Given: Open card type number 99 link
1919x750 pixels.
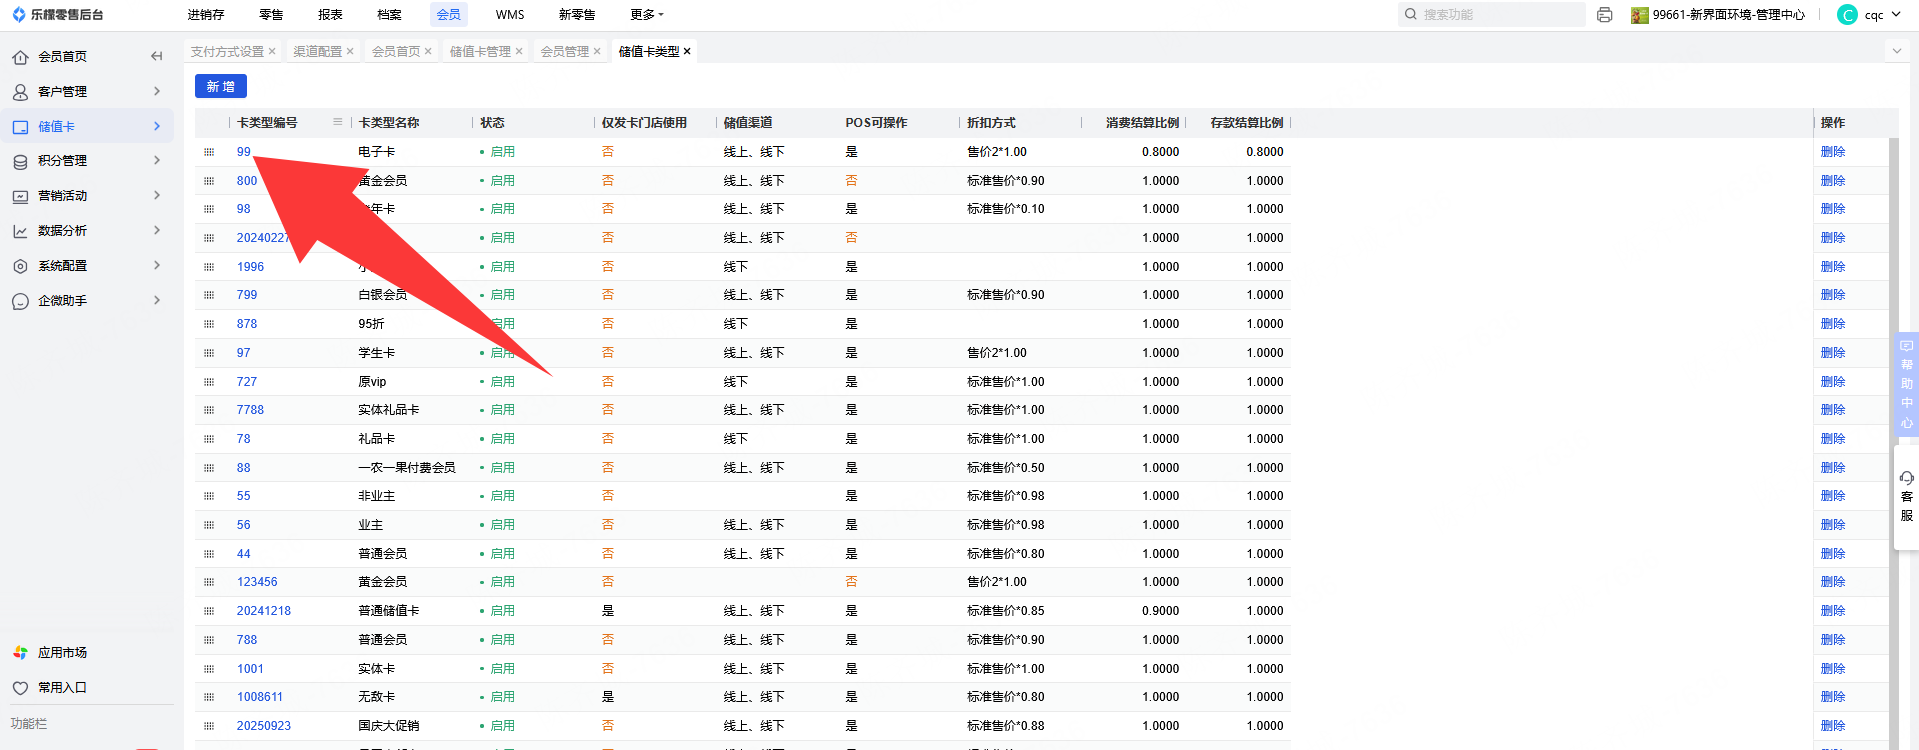Looking at the screenshot, I should pyautogui.click(x=244, y=152).
